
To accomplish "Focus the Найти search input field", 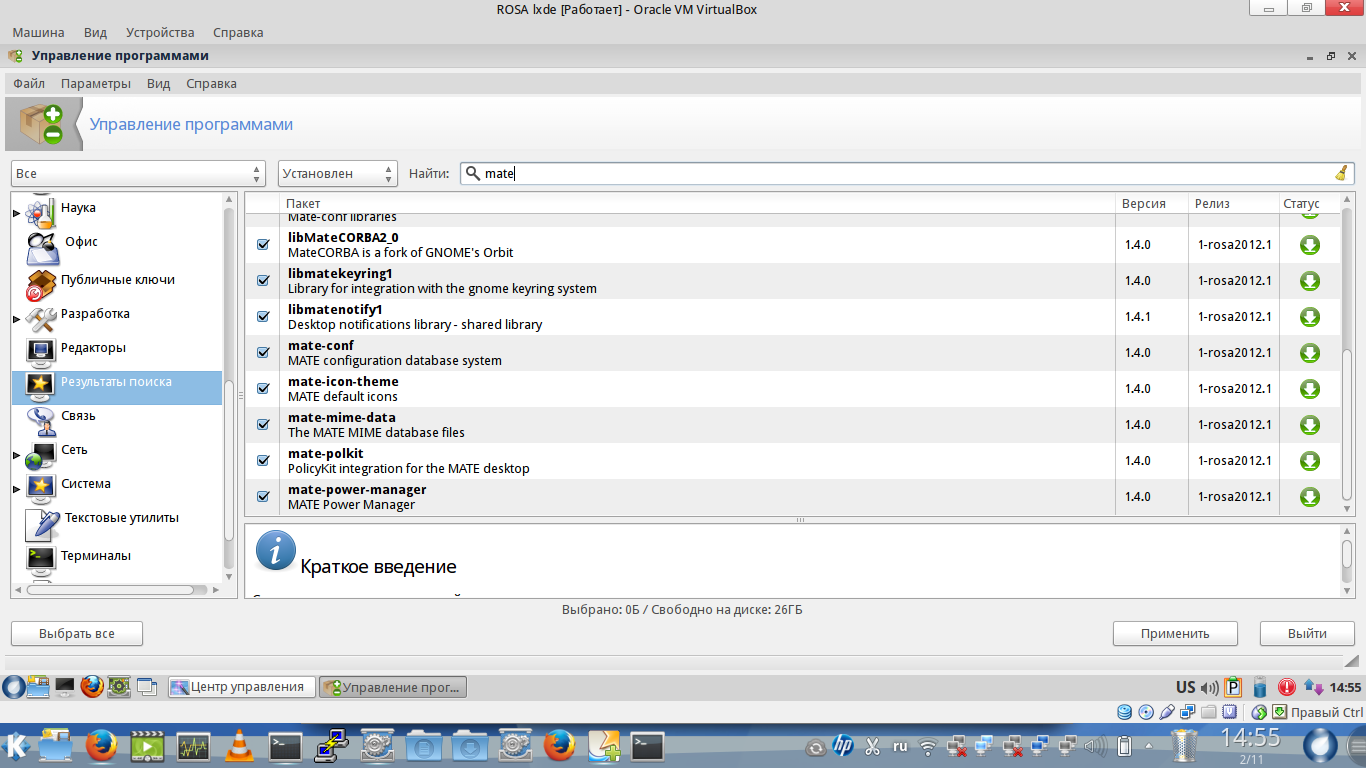I will [x=907, y=174].
